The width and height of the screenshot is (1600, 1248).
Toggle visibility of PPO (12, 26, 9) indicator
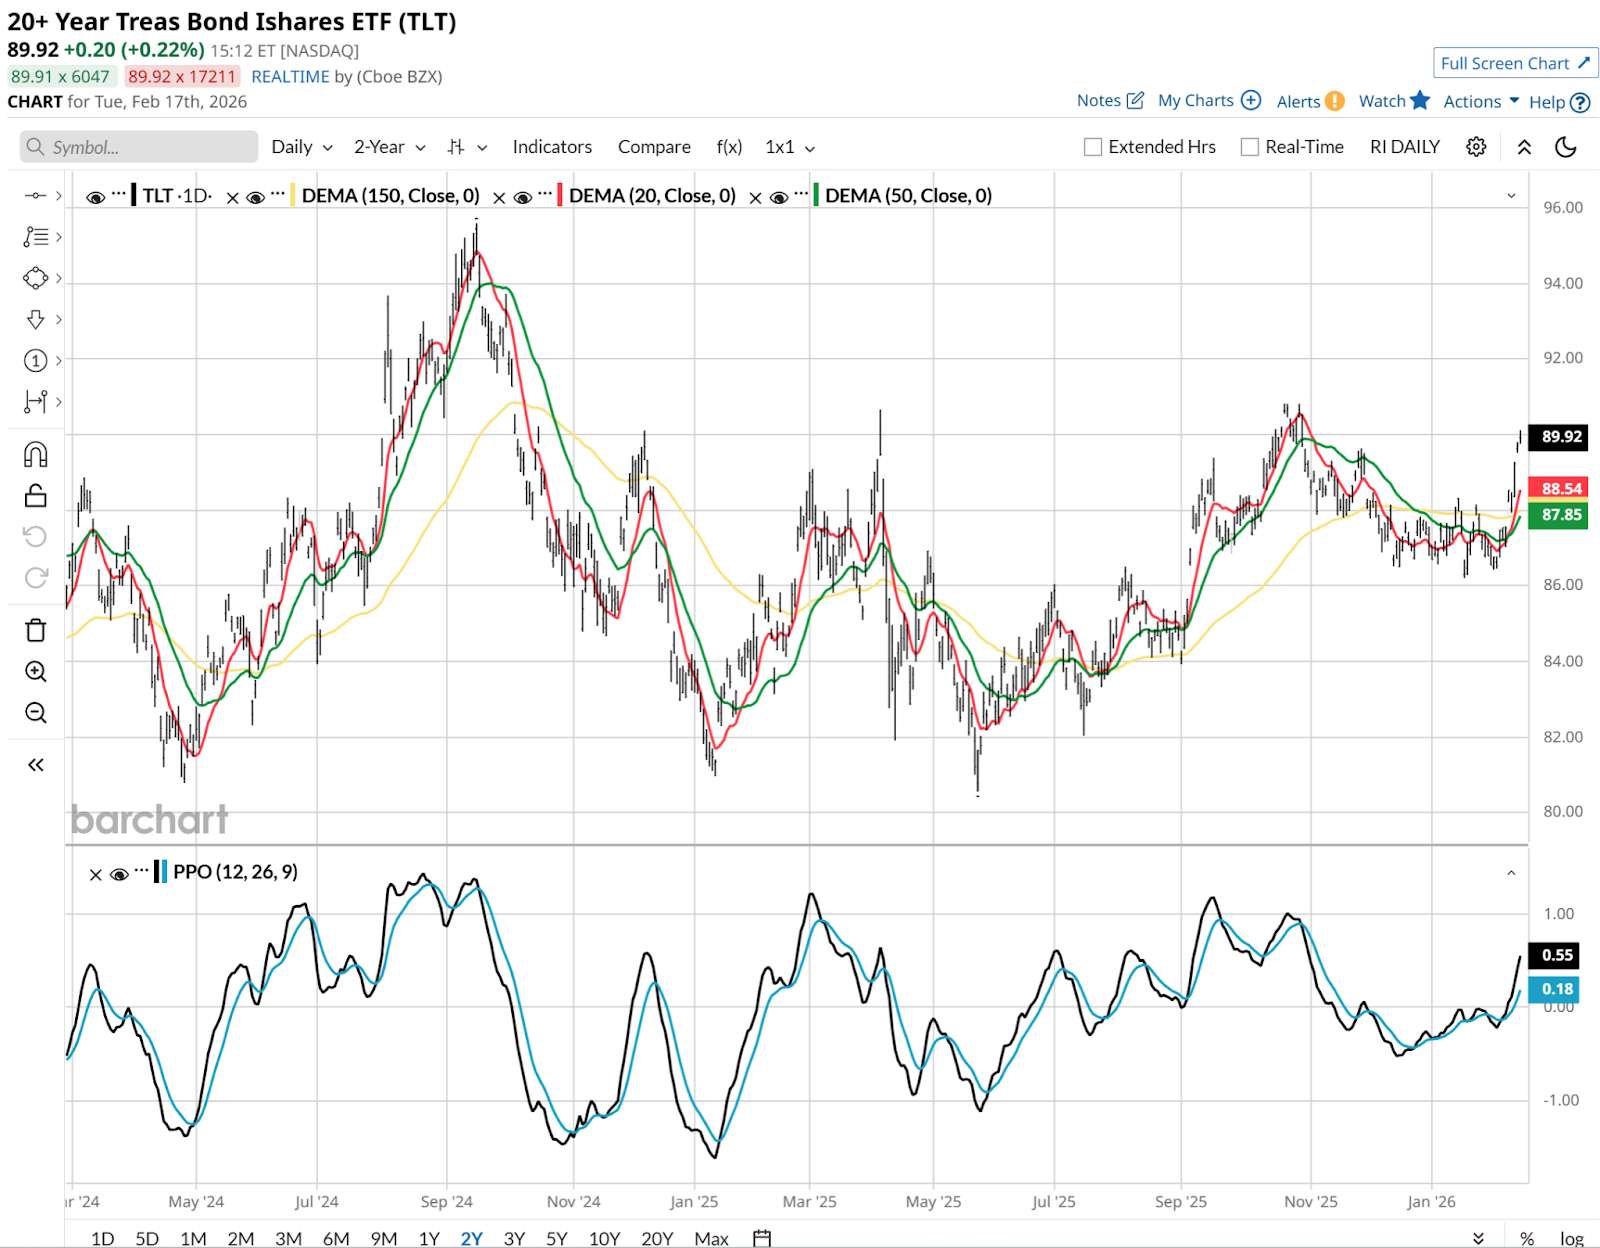point(119,874)
